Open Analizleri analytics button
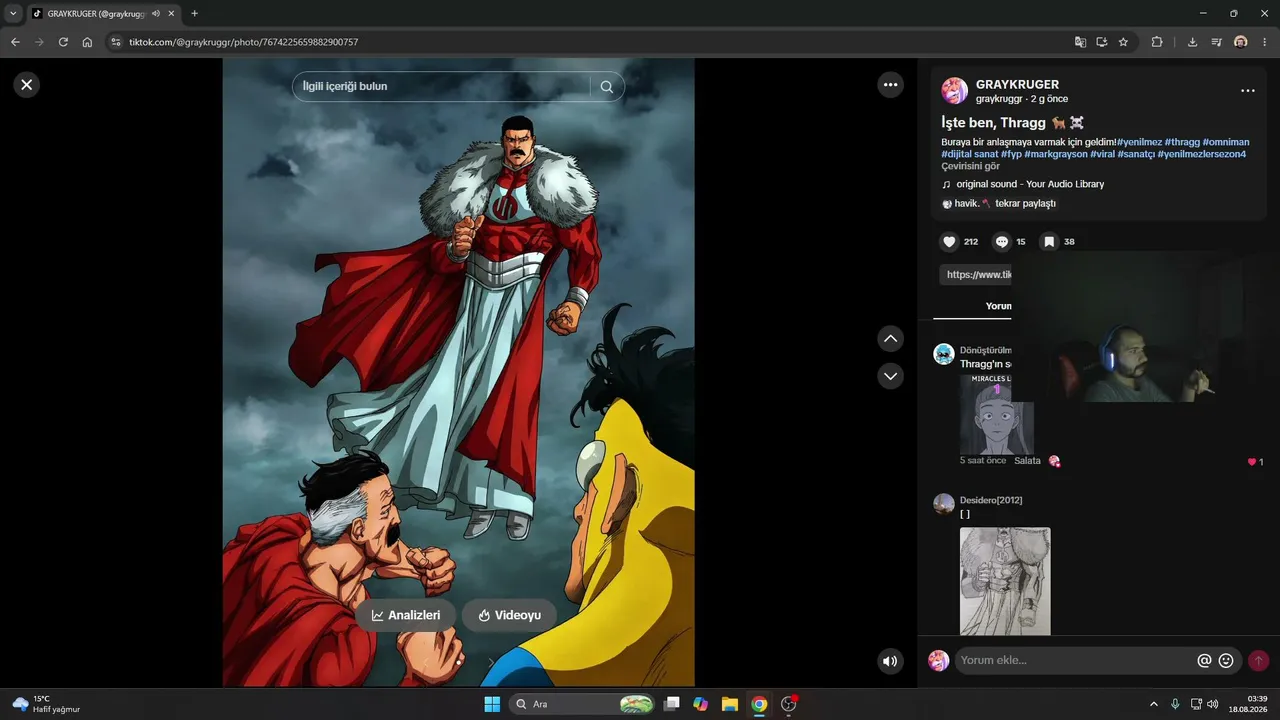1280x720 pixels. point(405,615)
